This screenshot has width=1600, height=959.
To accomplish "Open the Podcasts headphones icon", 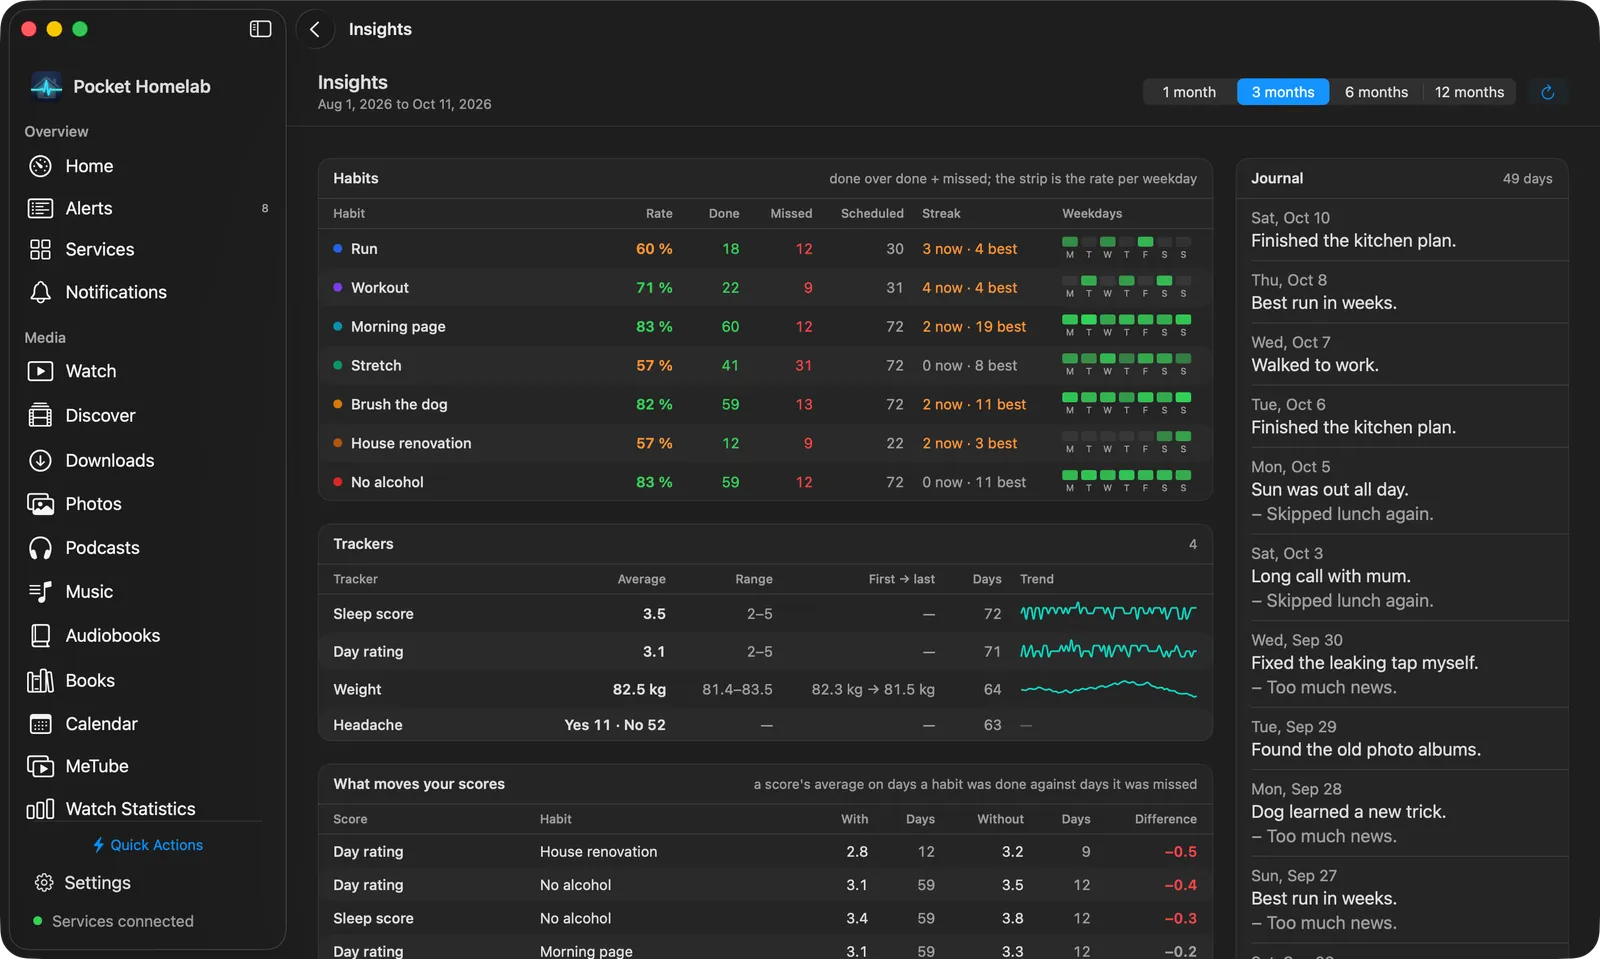I will [41, 548].
